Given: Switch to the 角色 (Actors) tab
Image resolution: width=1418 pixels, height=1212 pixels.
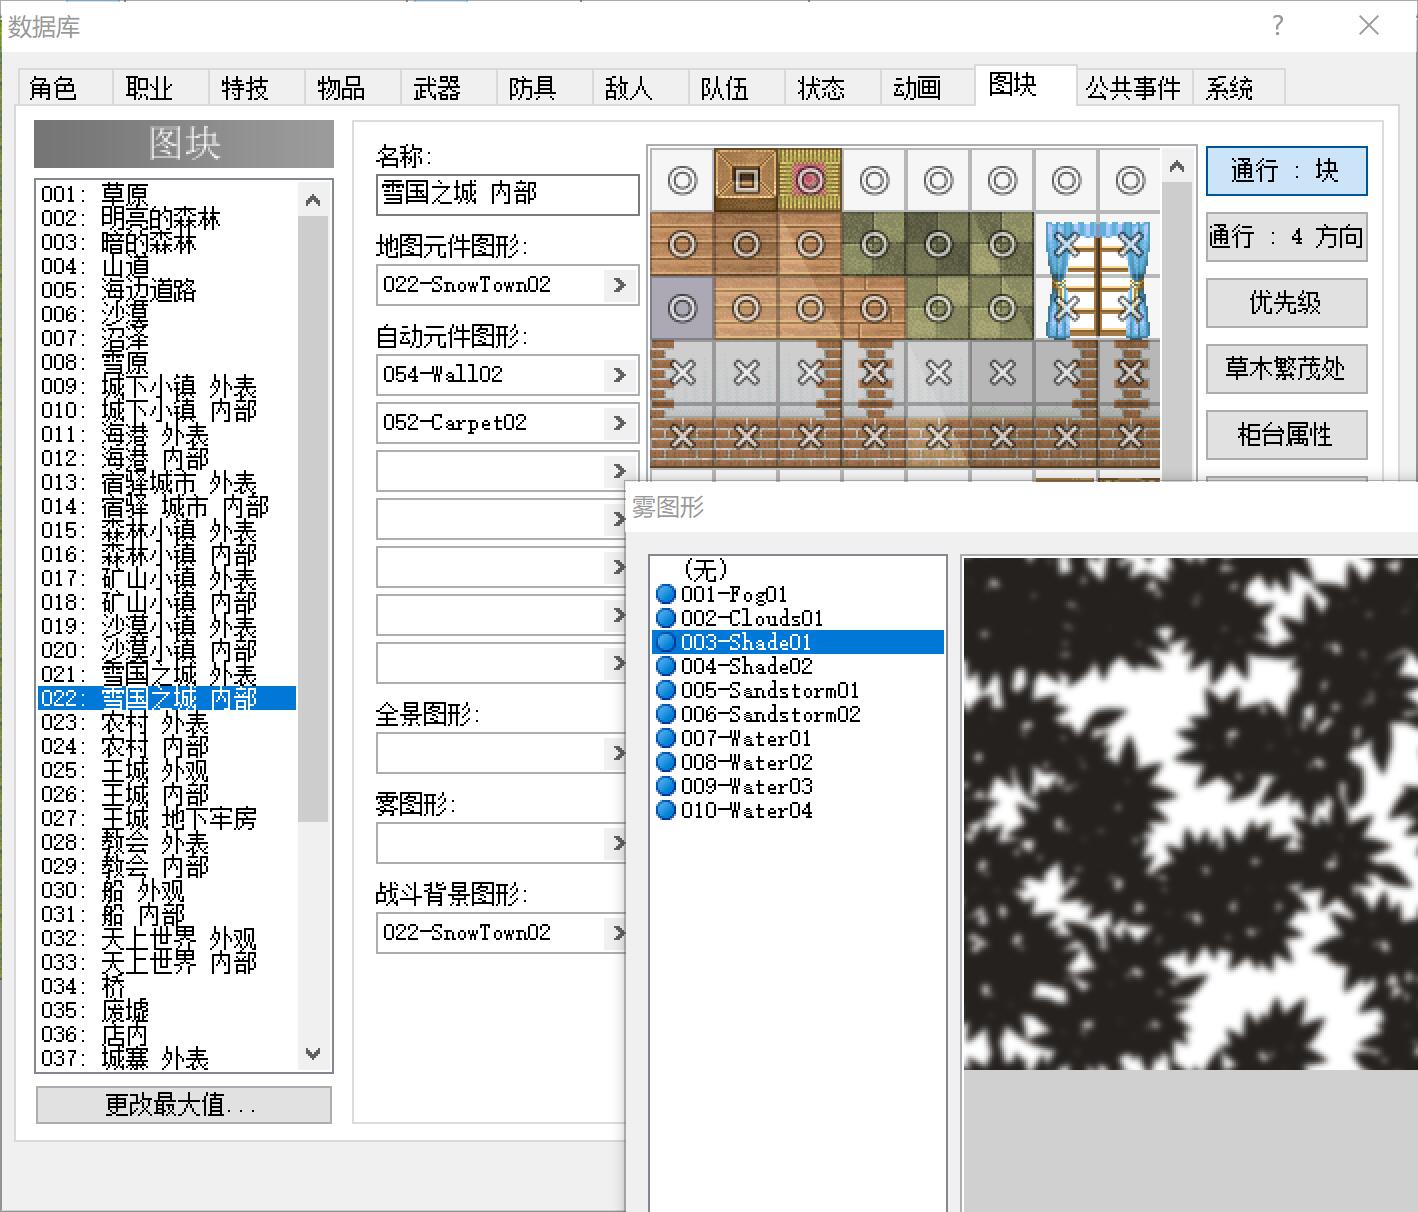Looking at the screenshot, I should [65, 88].
